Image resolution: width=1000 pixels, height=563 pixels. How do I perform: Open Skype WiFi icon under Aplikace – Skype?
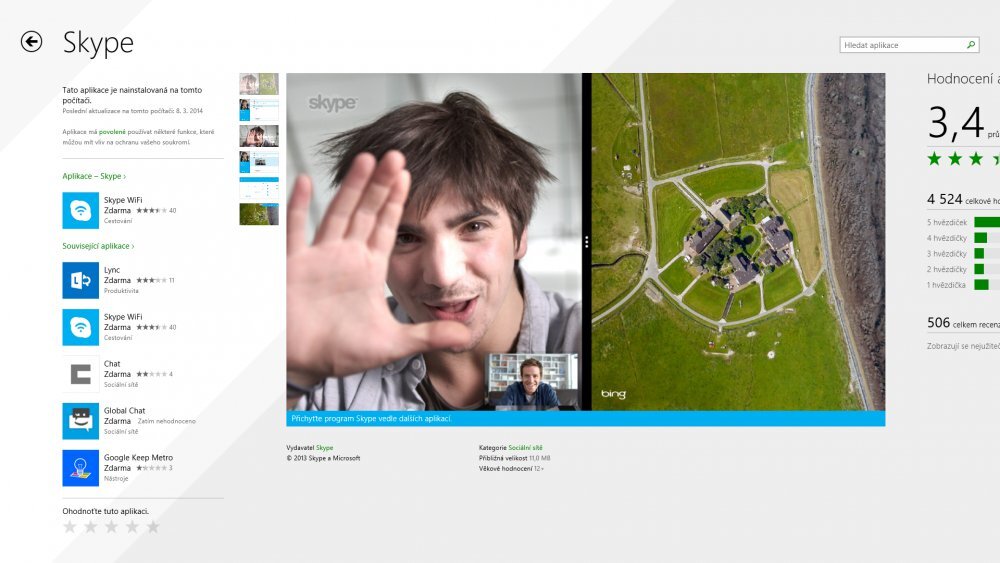click(80, 210)
